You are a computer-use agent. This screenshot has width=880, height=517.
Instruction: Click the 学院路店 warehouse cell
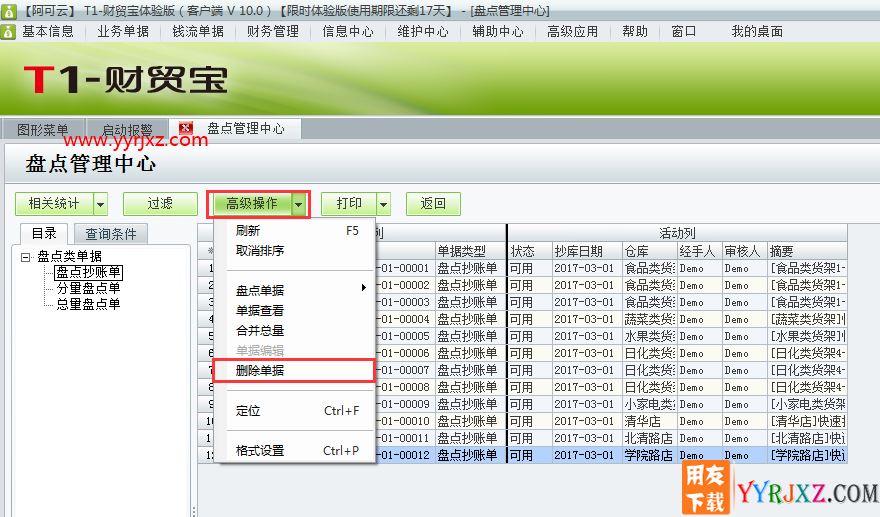click(650, 455)
